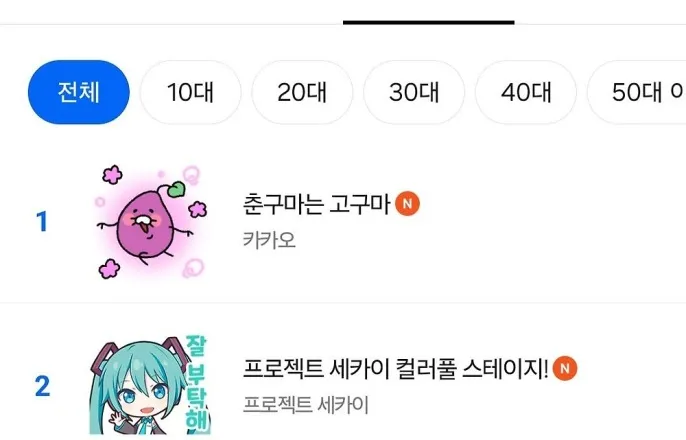Image resolution: width=686 pixels, height=440 pixels.
Task: Open the 프로젝트 세카이 creator label
Action: [x=306, y=405]
